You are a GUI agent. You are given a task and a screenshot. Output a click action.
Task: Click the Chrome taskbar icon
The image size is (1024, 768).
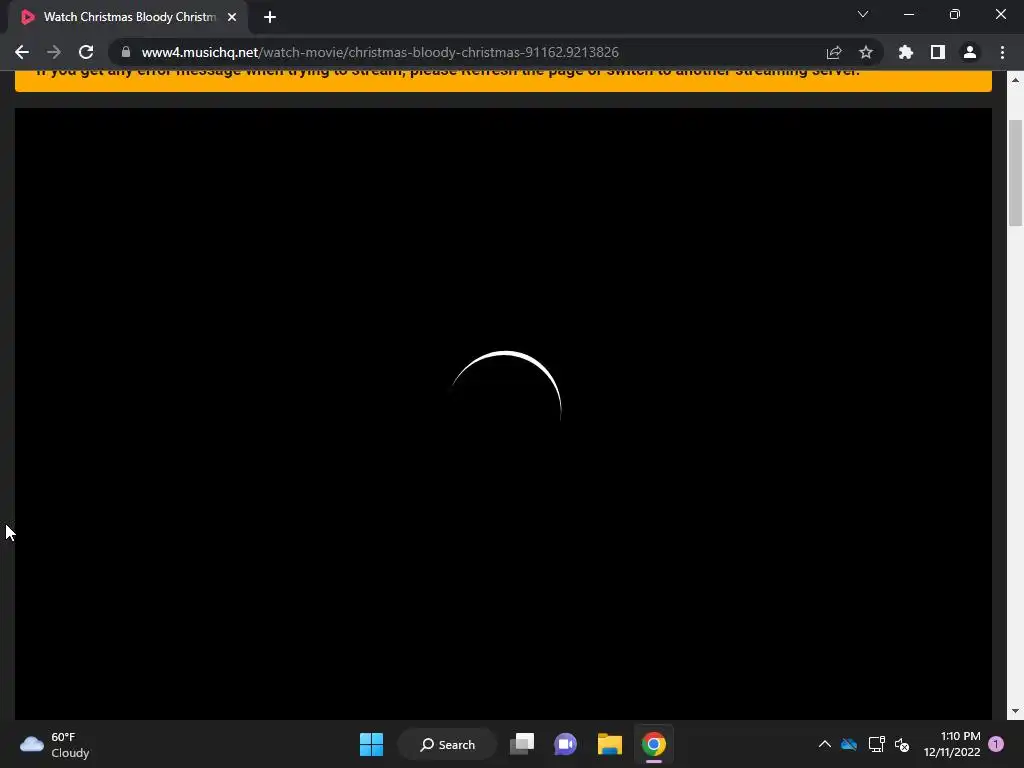654,744
